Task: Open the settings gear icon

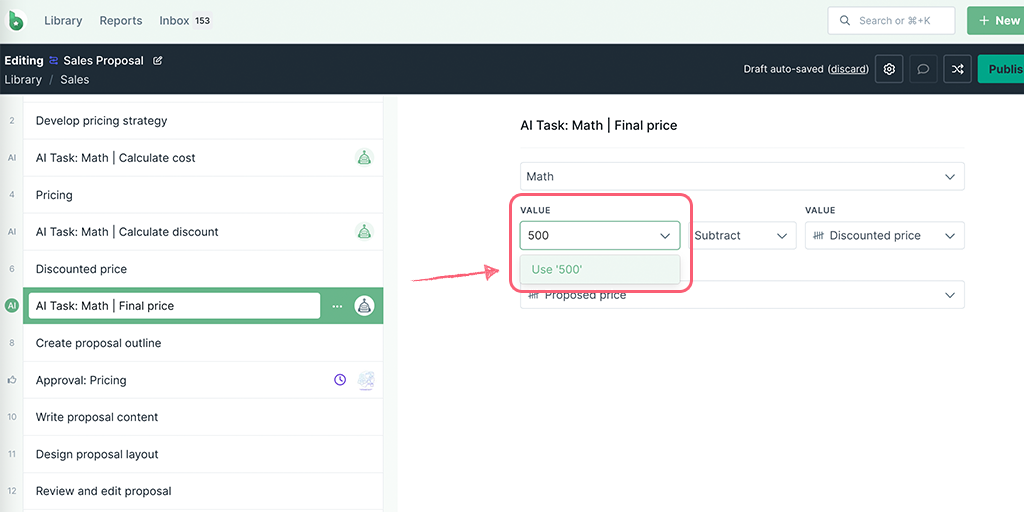Action: [889, 69]
